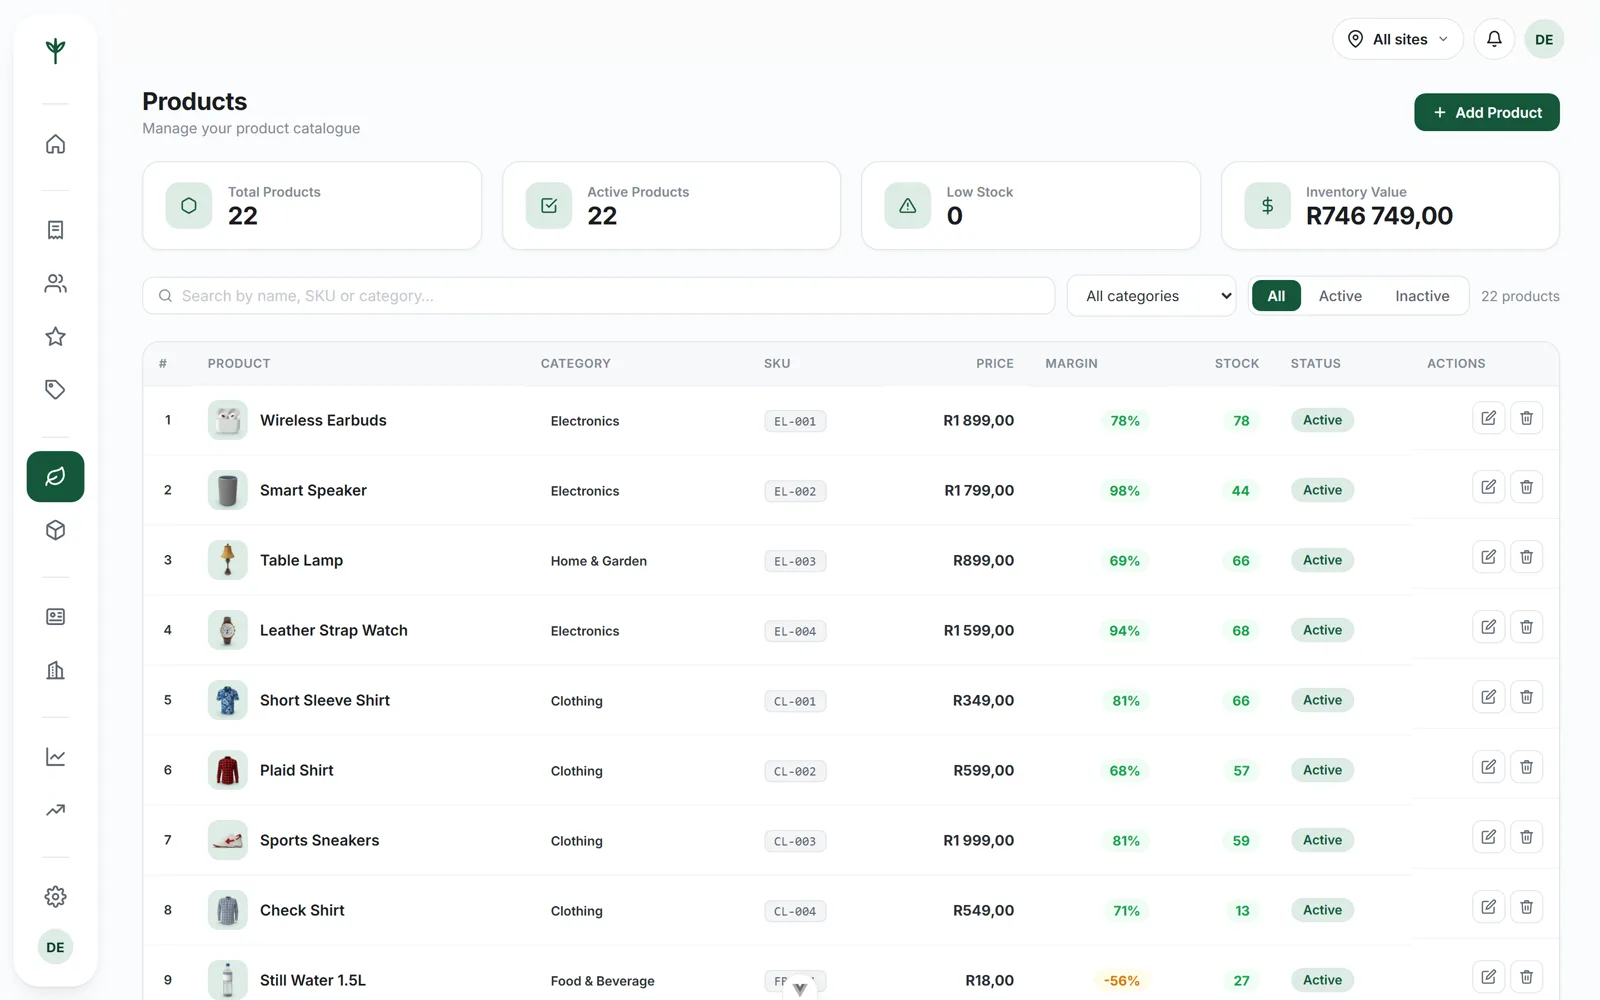This screenshot has height=1000, width=1600.
Task: Switch to the Inactive filter tab
Action: click(1422, 296)
